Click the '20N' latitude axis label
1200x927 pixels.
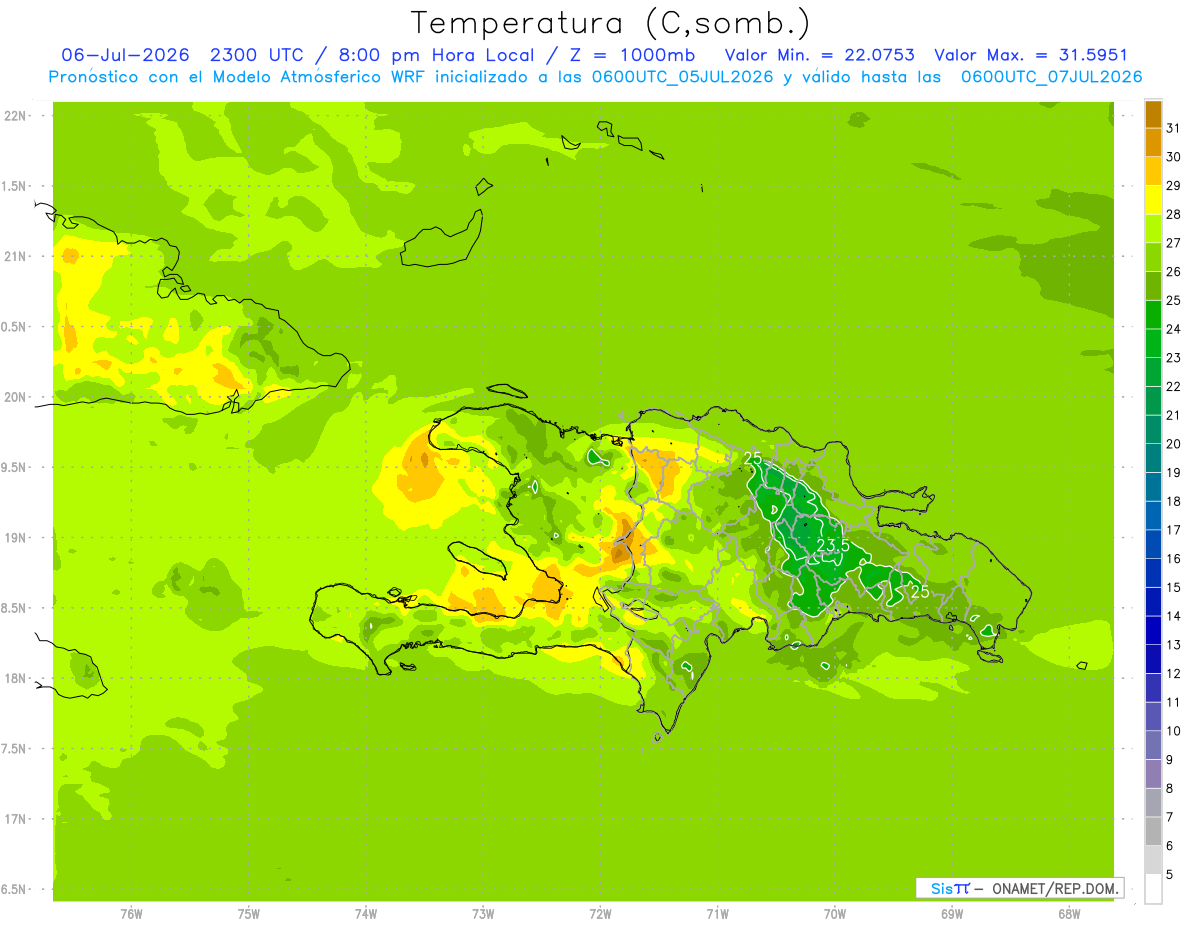click(15, 397)
